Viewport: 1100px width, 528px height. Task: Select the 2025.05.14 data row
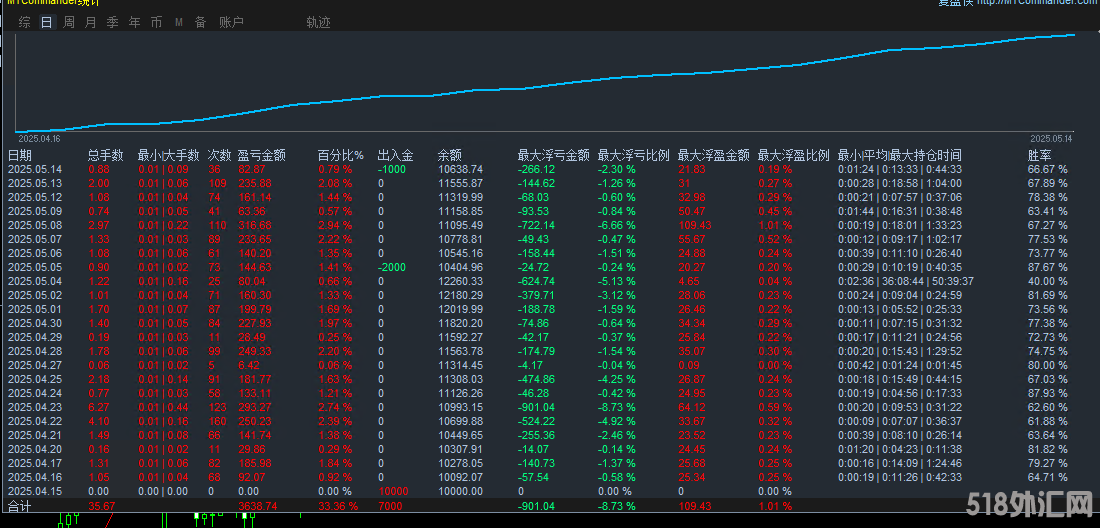click(x=35, y=170)
